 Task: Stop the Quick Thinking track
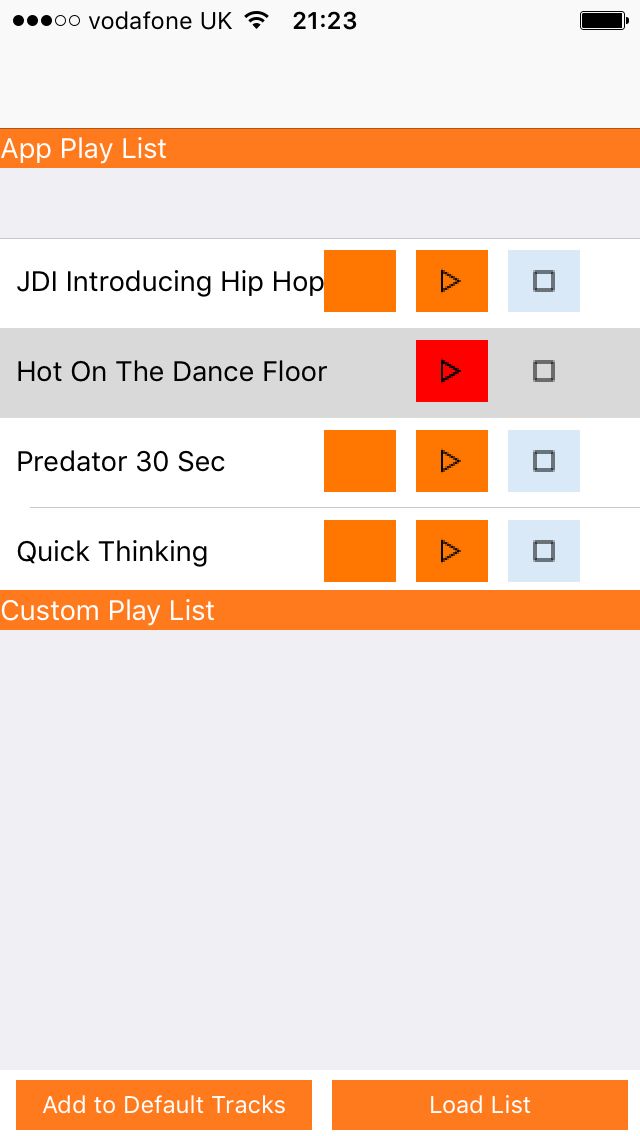pyautogui.click(x=544, y=551)
